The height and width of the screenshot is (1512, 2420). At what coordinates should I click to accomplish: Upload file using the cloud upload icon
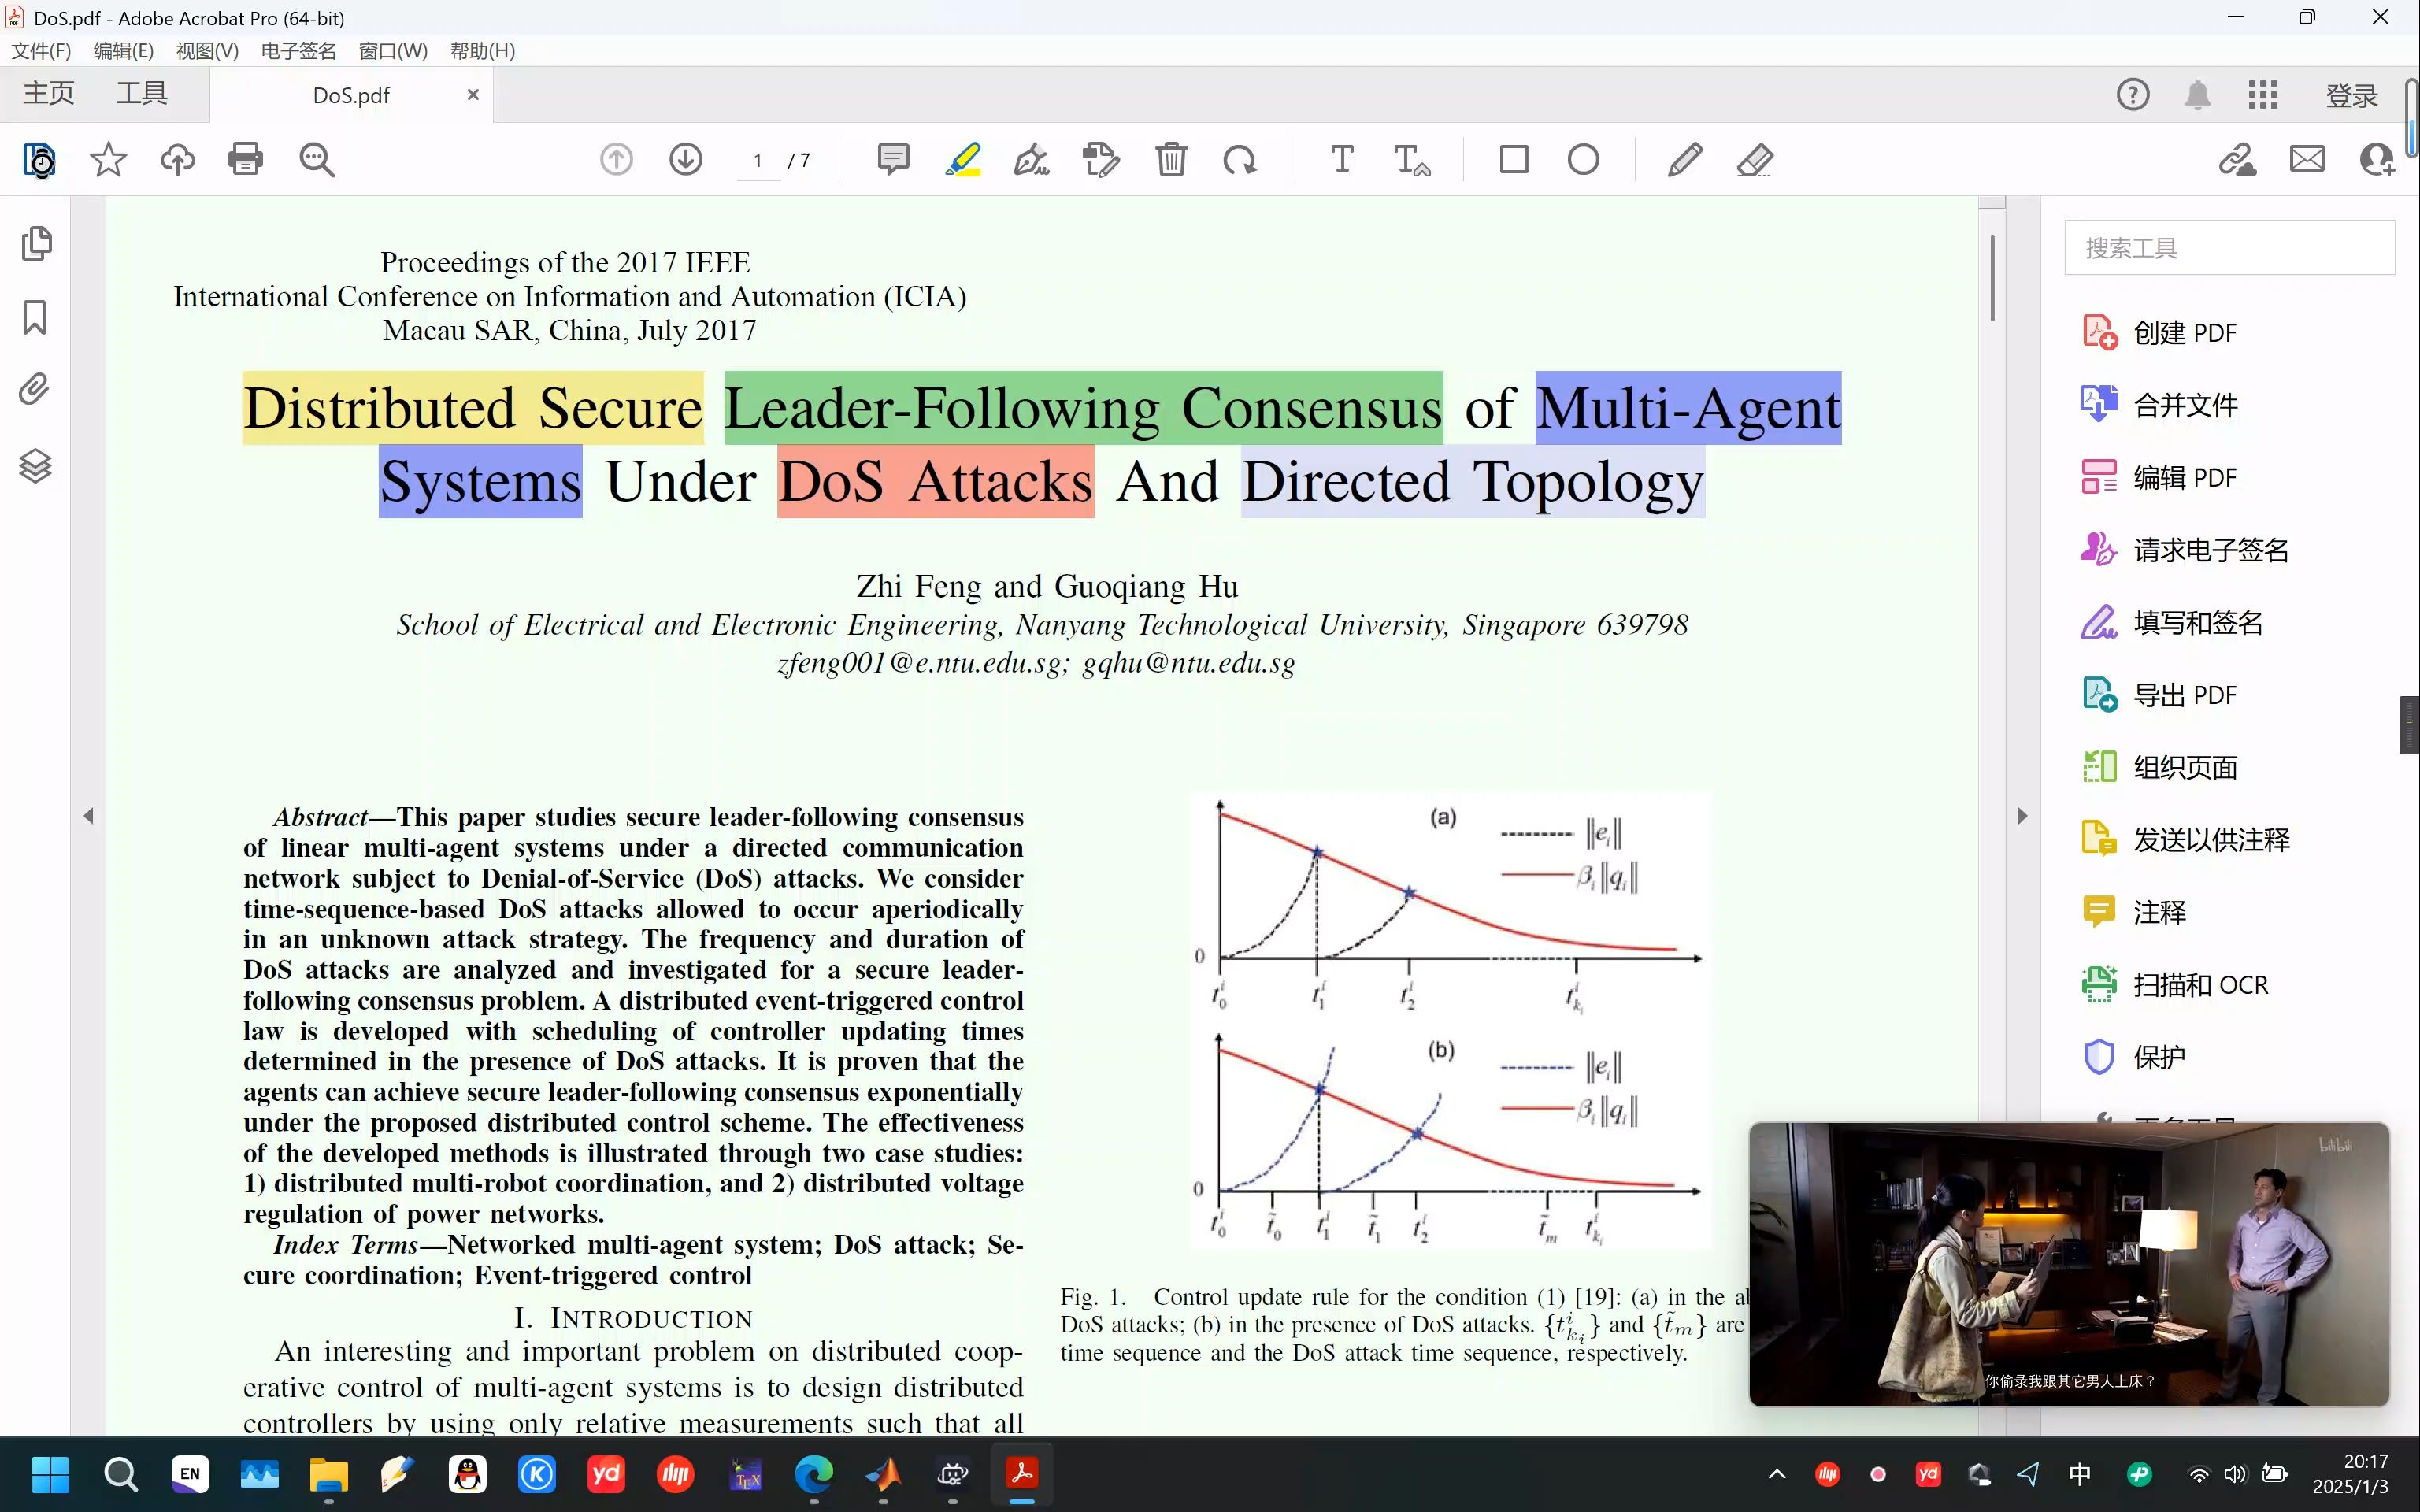pyautogui.click(x=178, y=160)
